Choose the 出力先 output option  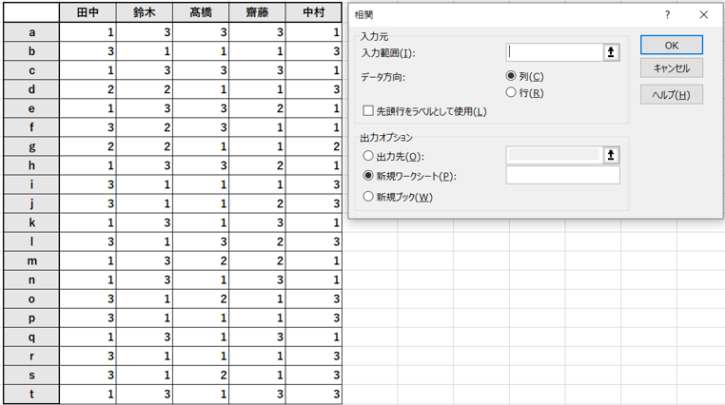(x=368, y=156)
